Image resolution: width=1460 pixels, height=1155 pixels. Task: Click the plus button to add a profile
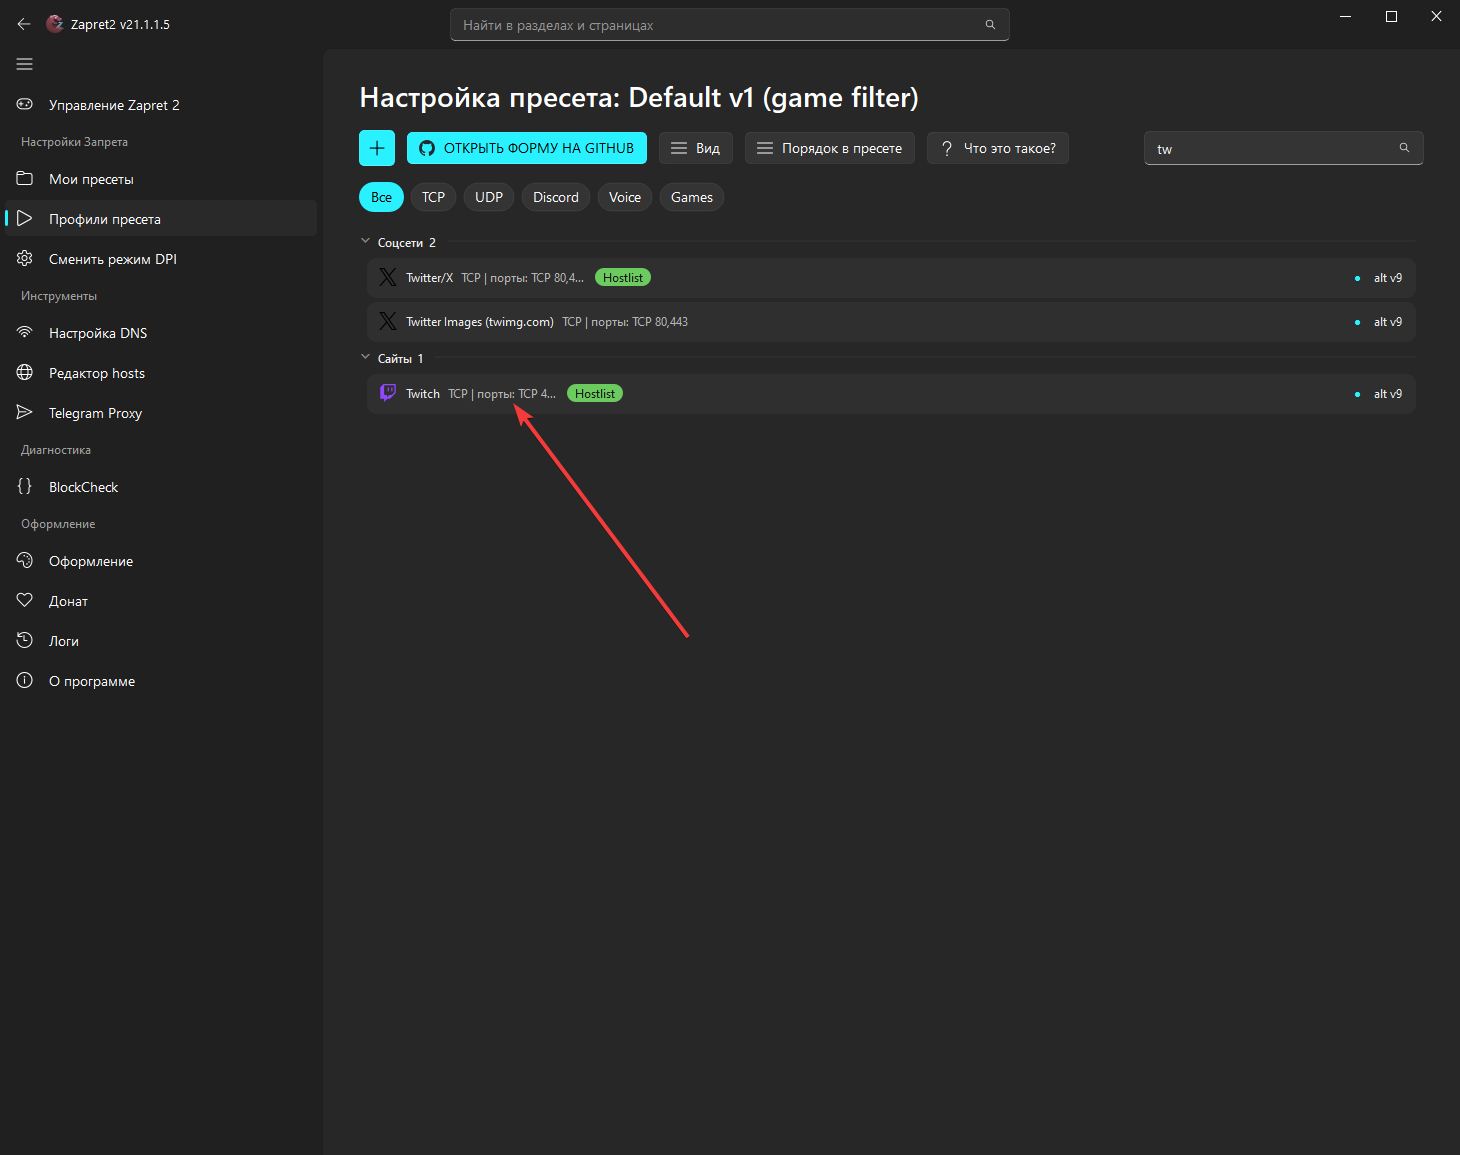377,148
